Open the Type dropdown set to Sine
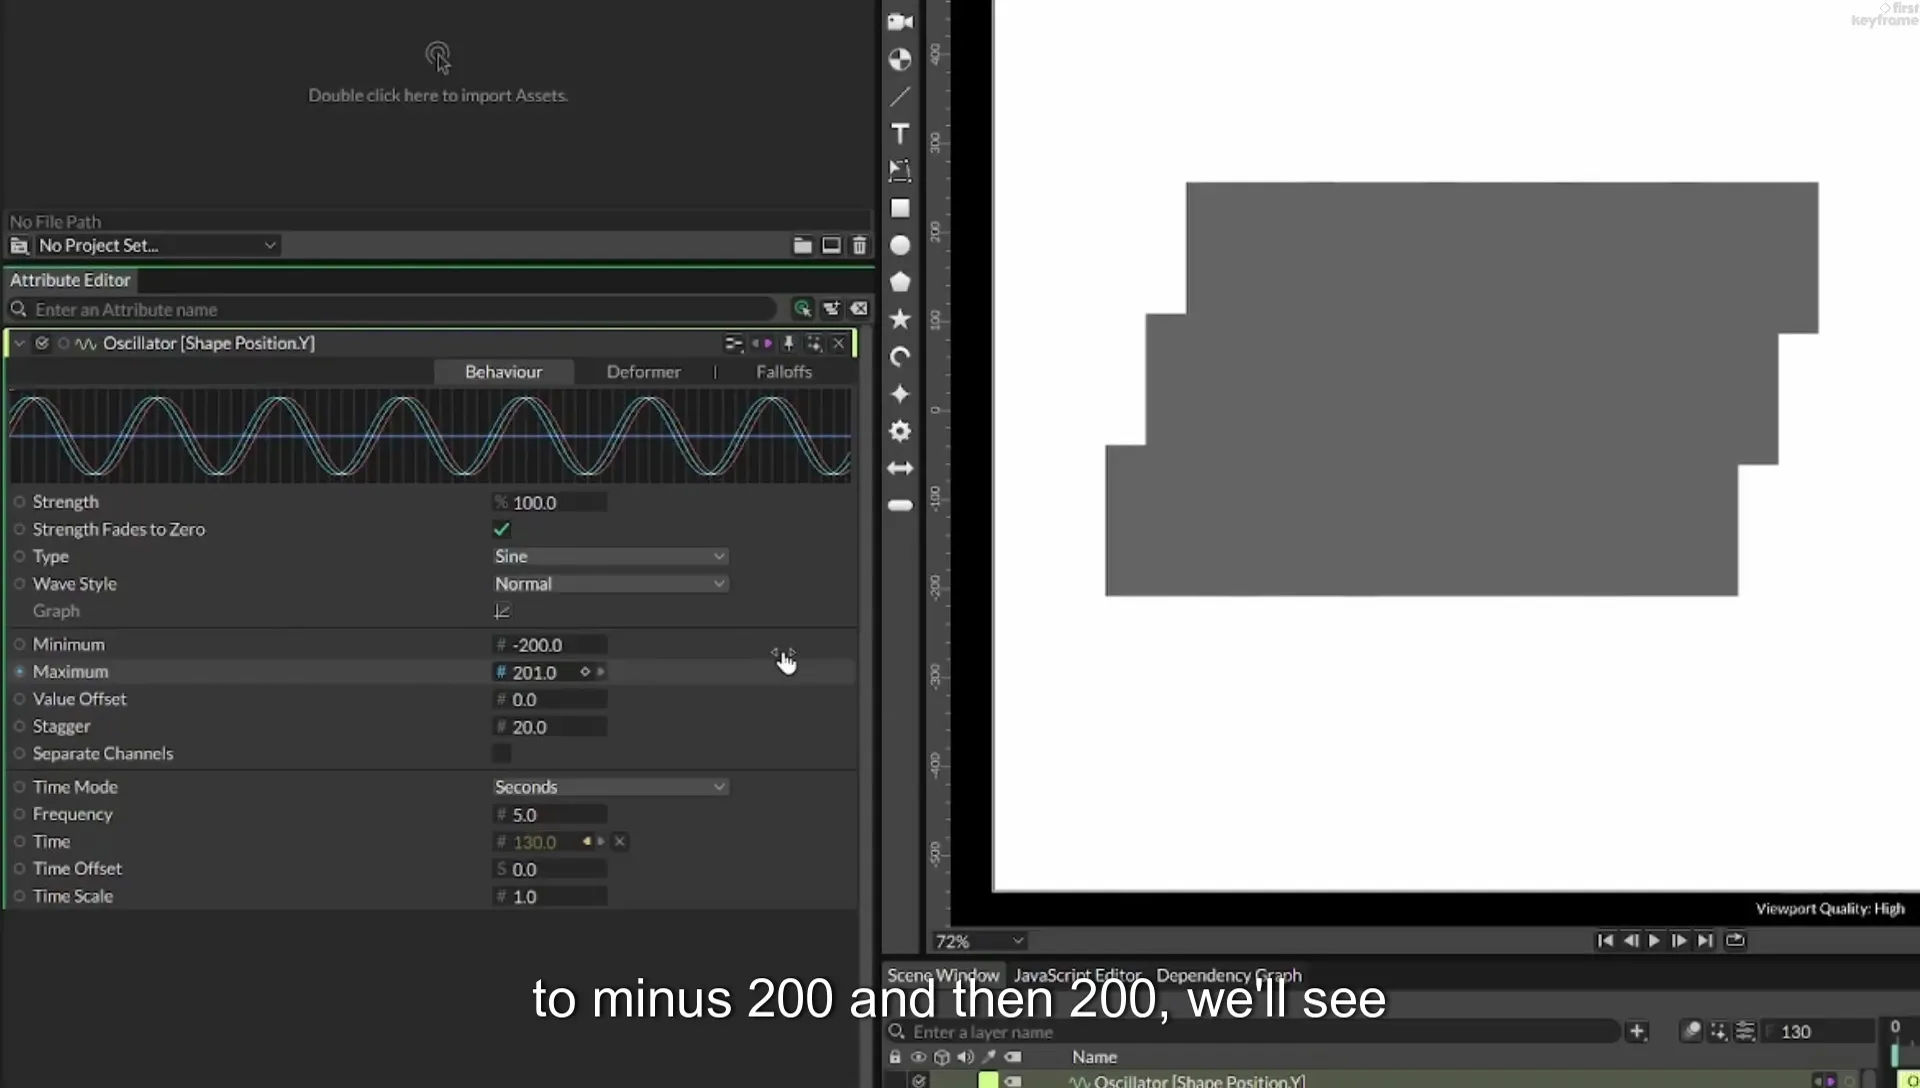 click(610, 556)
